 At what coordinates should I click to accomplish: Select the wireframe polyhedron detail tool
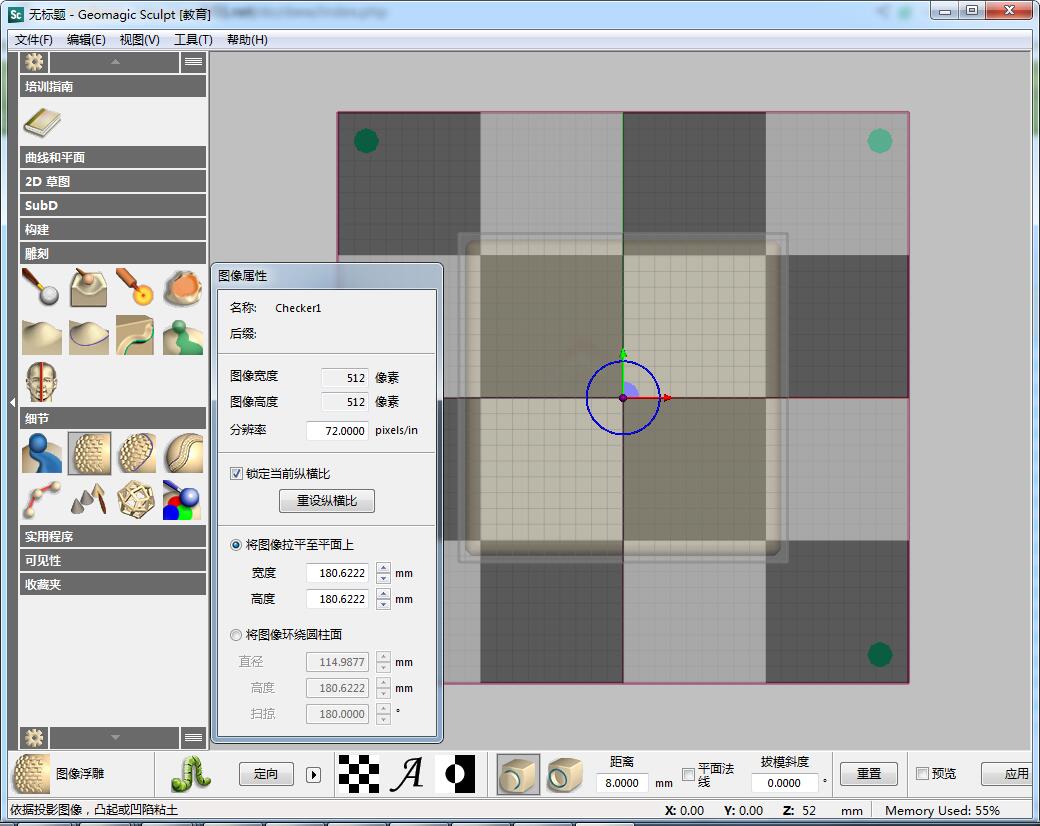[x=135, y=499]
